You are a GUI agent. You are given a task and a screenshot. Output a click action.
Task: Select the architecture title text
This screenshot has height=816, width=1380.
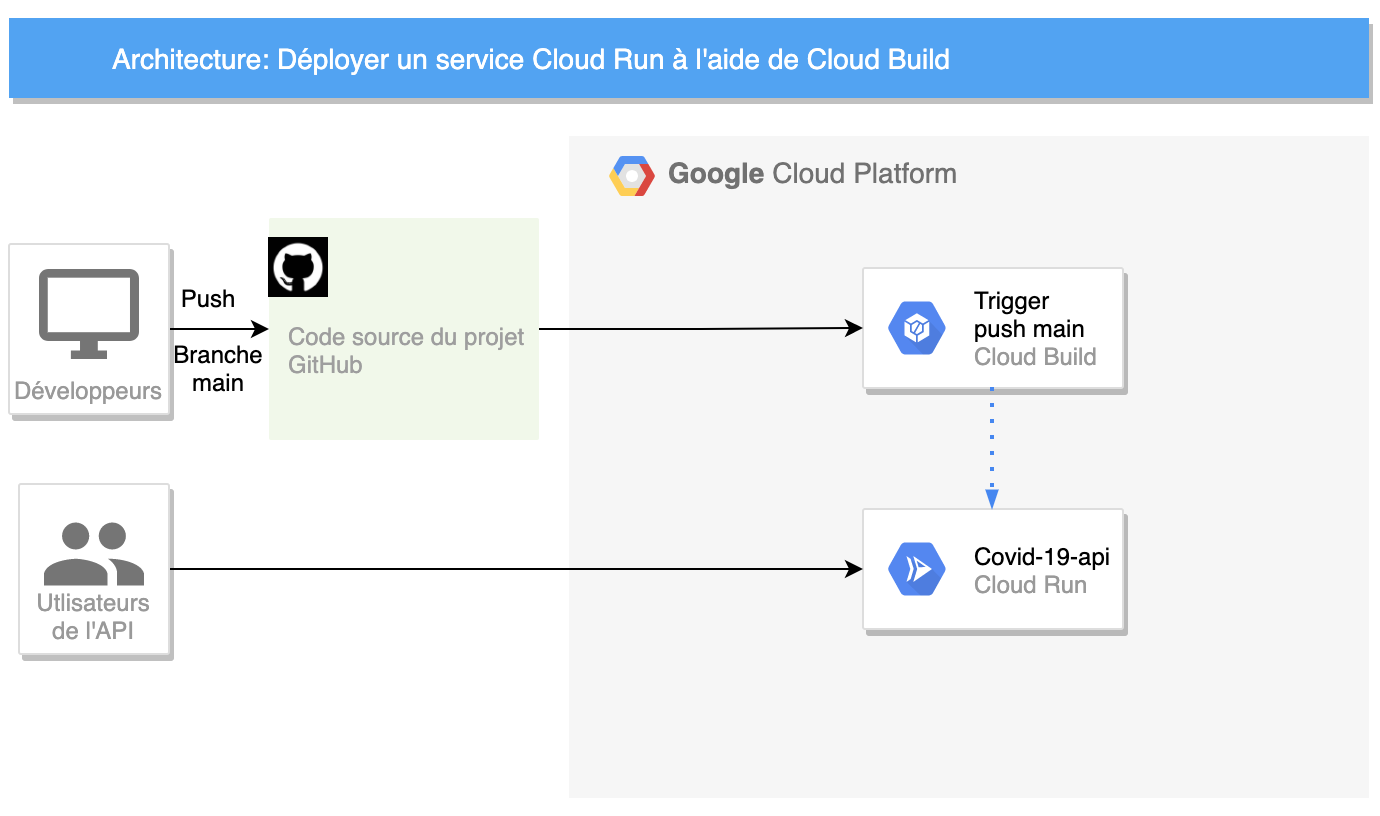[x=531, y=60]
